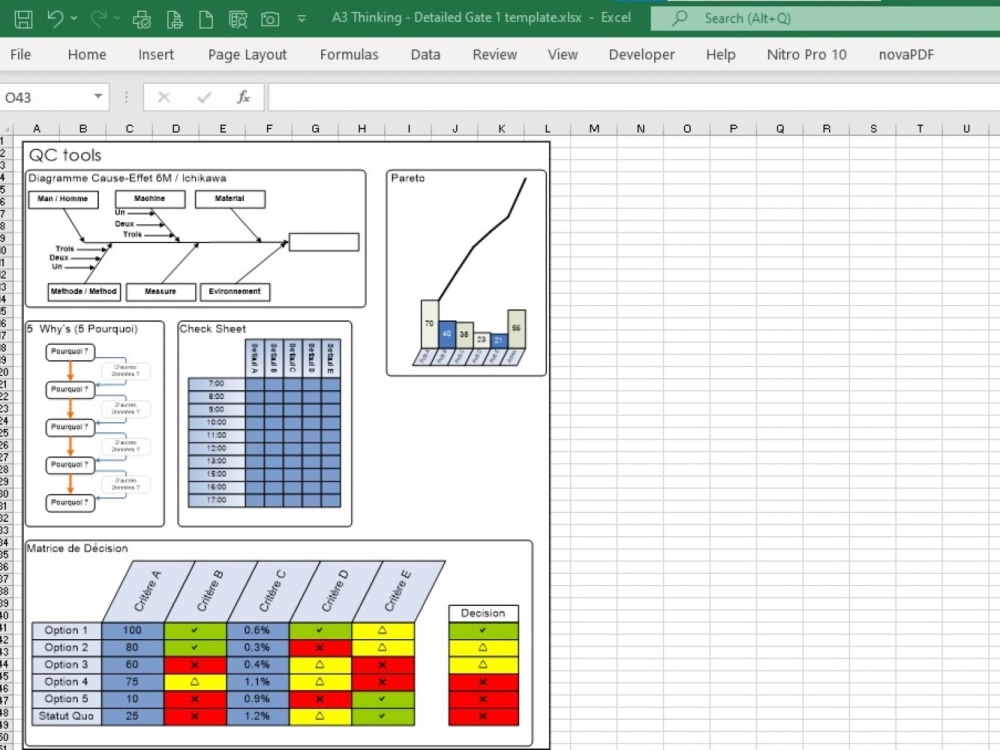Click the 'Critère A' slanted header
This screenshot has width=1000, height=750.
148,591
